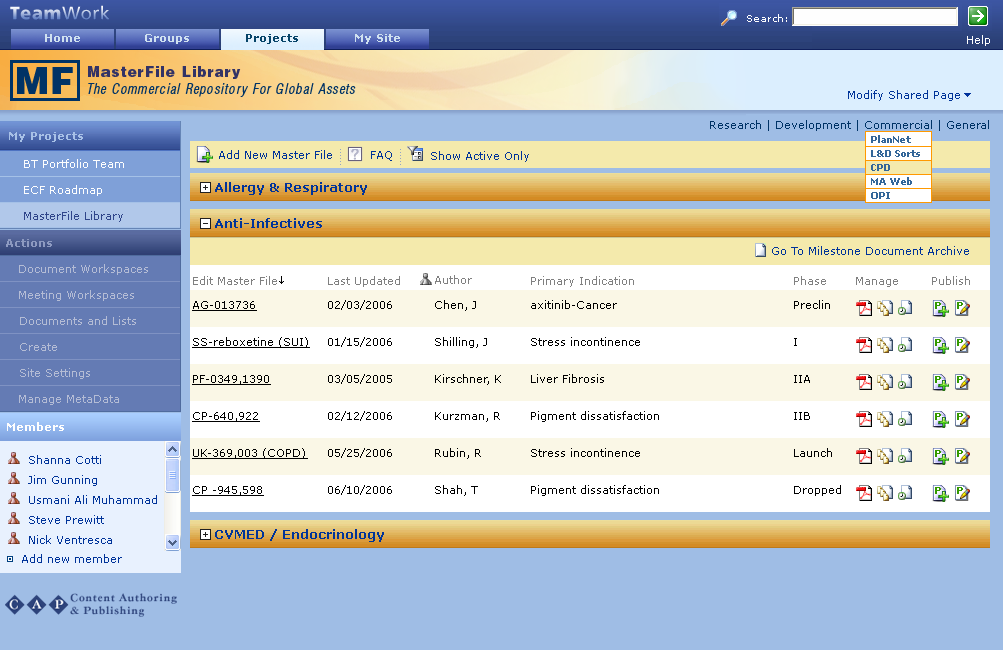1003x650 pixels.
Task: Open member Steve Prewitt
Action: point(66,520)
